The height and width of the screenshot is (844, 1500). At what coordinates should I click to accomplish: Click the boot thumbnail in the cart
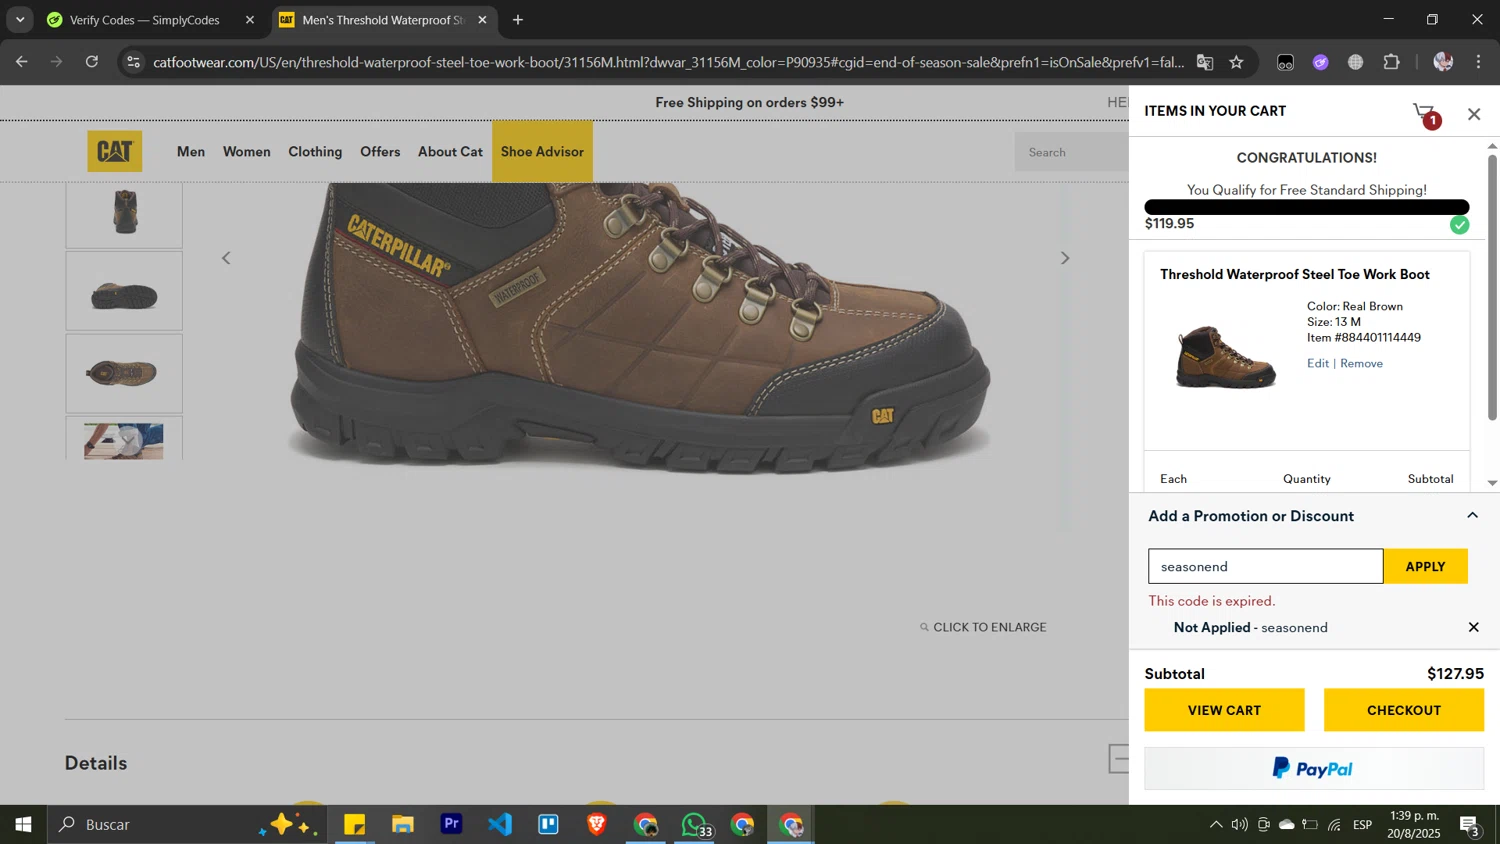[1226, 356]
